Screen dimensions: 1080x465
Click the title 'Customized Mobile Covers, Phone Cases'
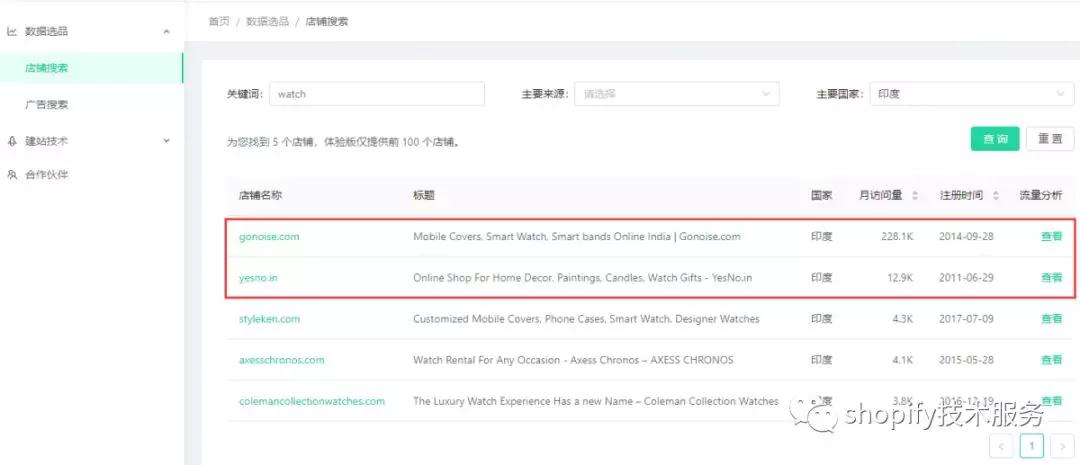point(586,319)
